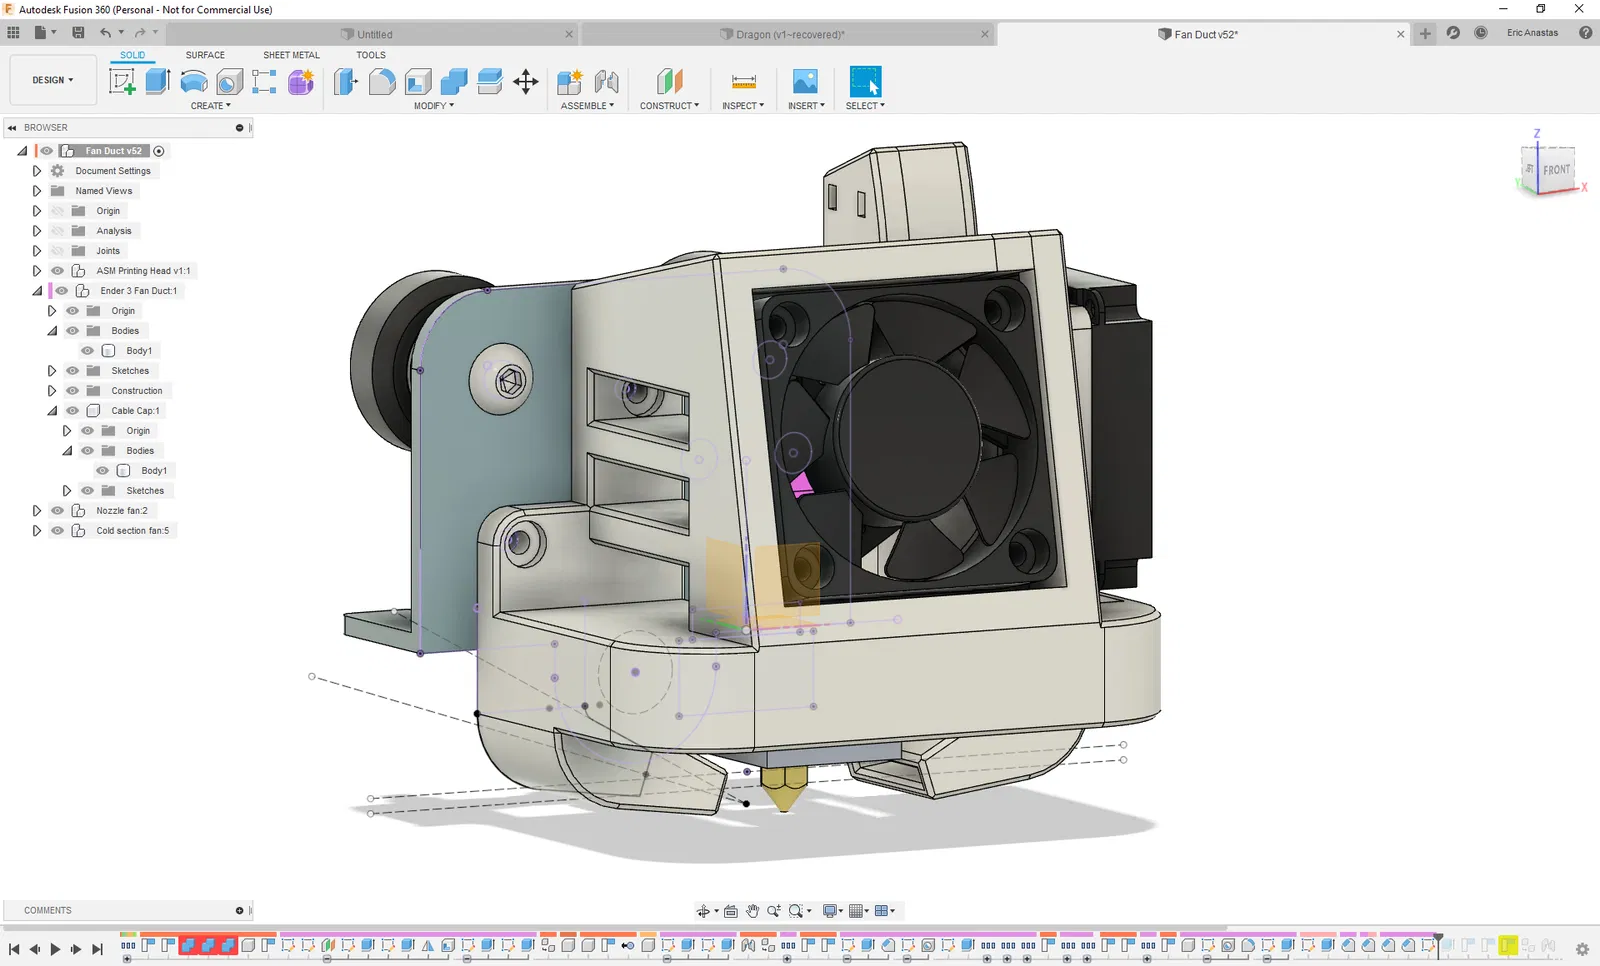Toggle visibility of Nozzle fan:2
This screenshot has height=966, width=1600.
click(58, 511)
